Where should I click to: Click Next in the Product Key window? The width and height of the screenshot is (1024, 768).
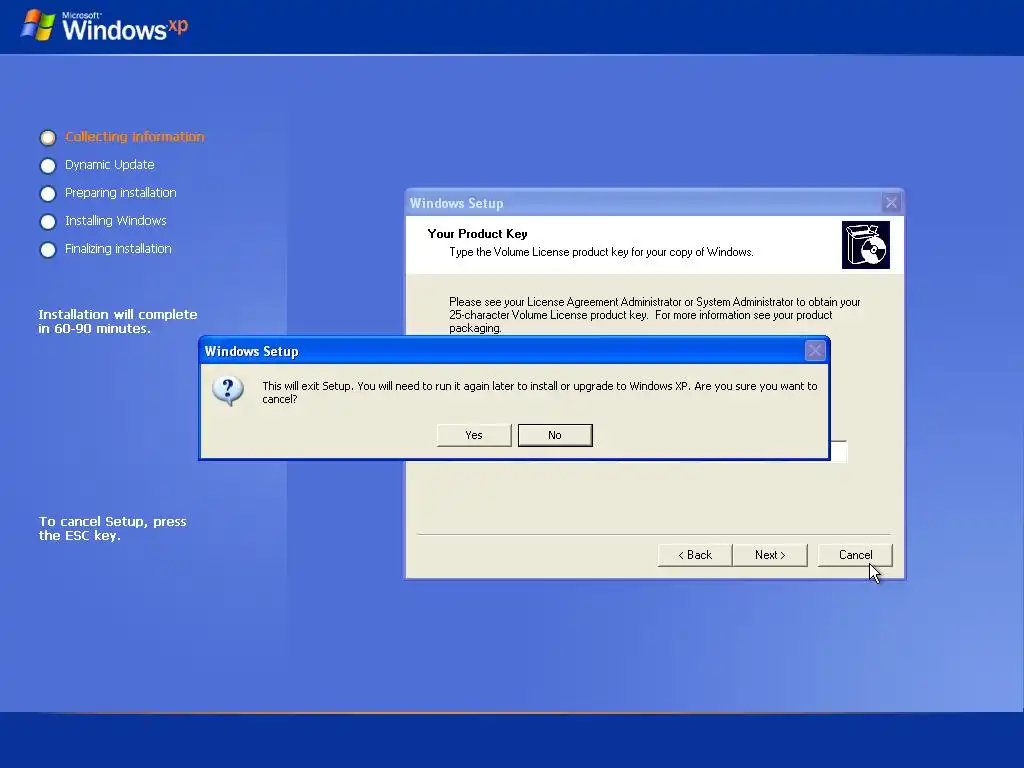(770, 554)
